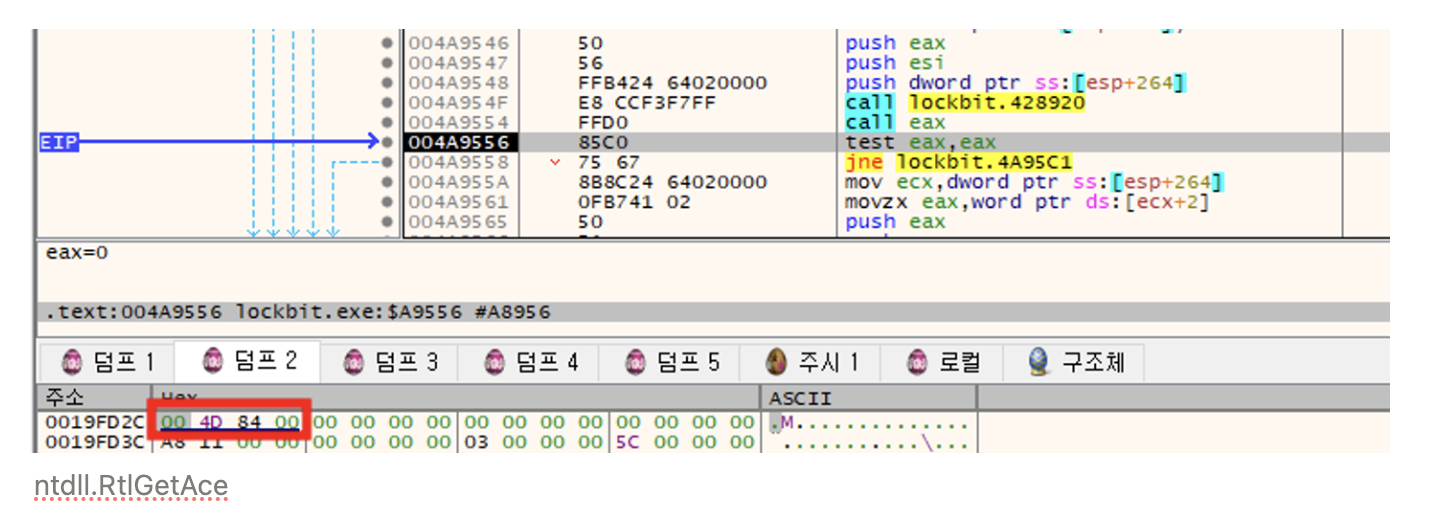The image size is (1438, 524).
Task: Click the '.text:004A9556 lockbit.exe' location line
Action: click(297, 312)
